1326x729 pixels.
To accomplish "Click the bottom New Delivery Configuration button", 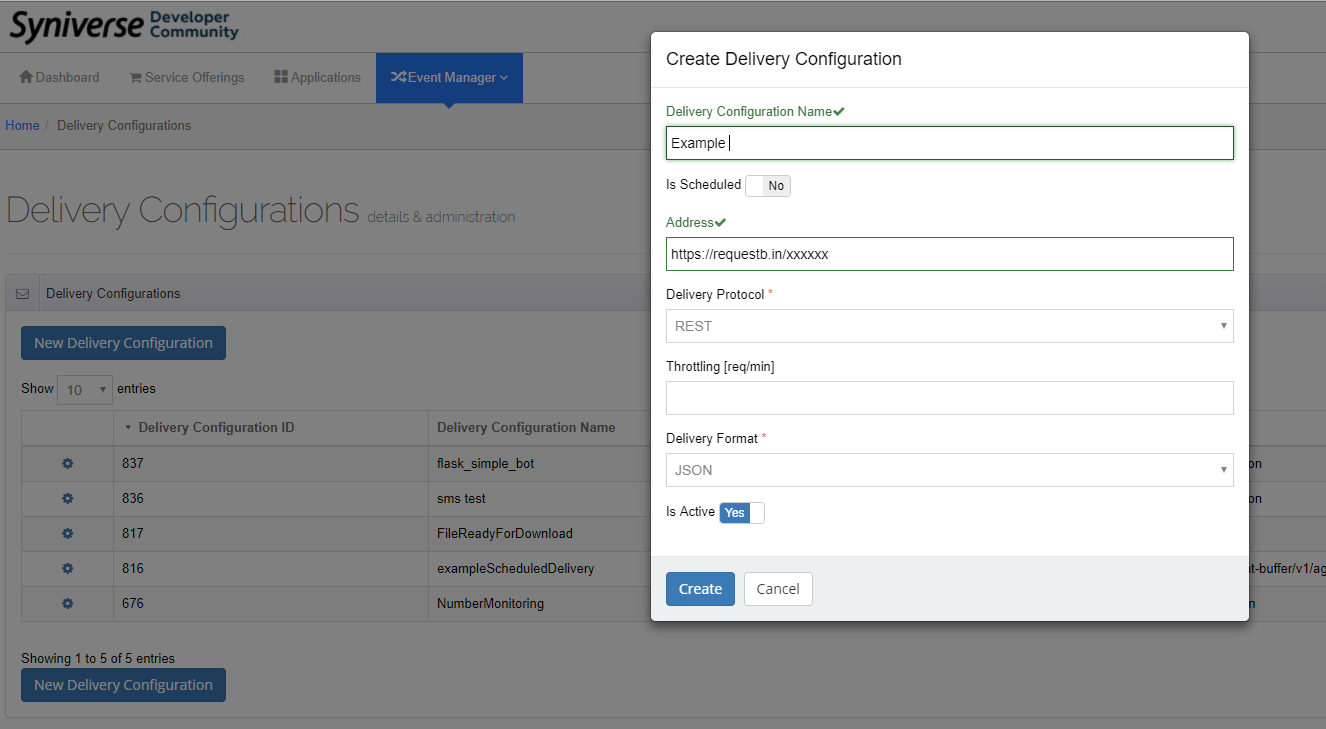I will point(123,685).
